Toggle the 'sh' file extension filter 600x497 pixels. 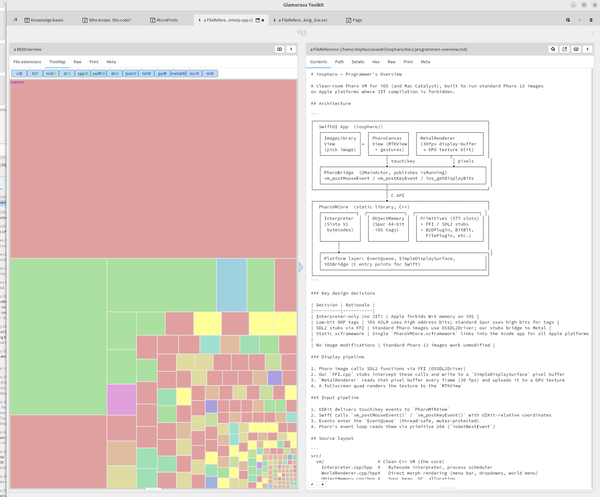point(114,73)
